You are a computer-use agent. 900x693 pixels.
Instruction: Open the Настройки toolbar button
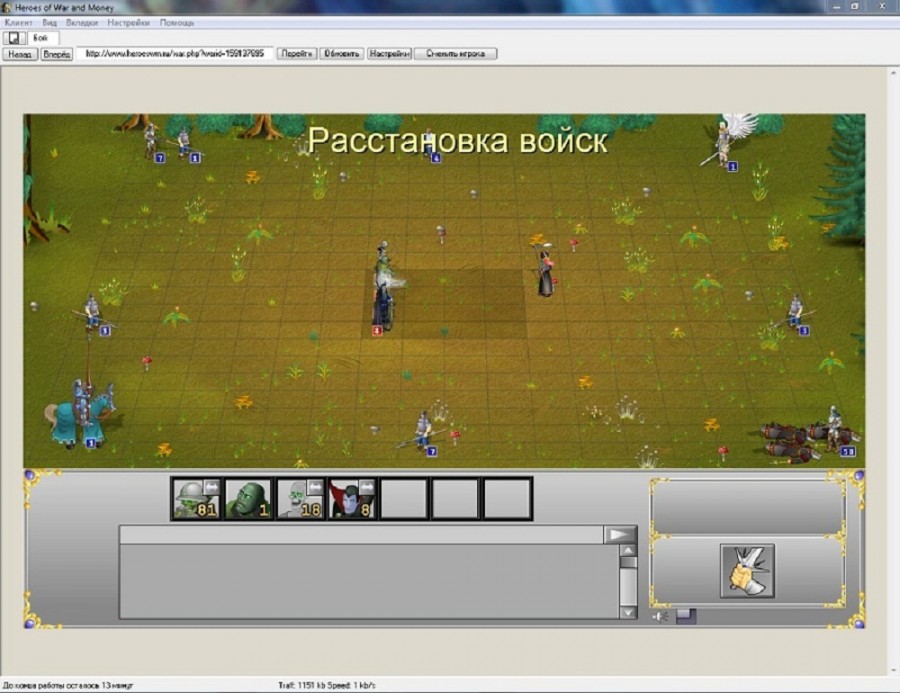[389, 53]
